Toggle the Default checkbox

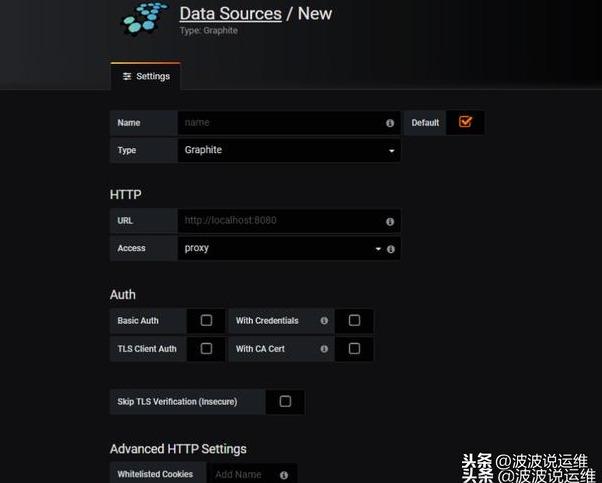point(465,122)
